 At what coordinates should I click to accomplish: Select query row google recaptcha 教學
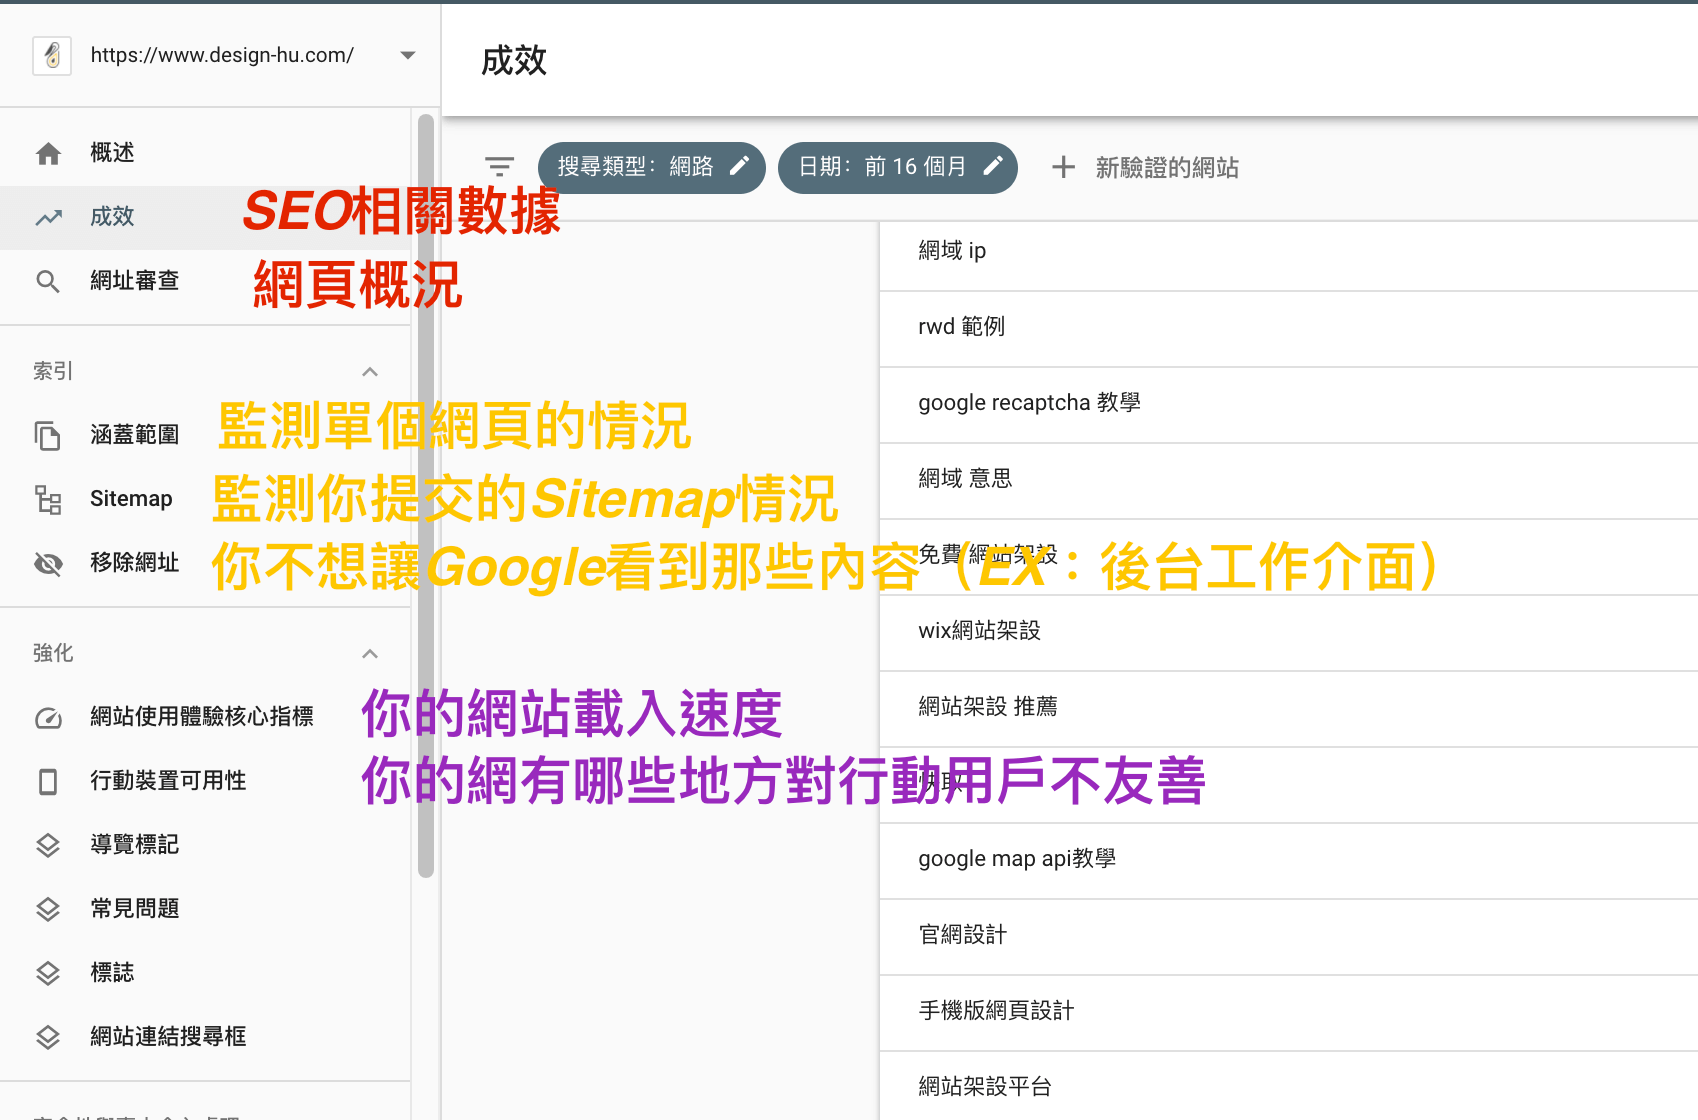tap(1288, 403)
